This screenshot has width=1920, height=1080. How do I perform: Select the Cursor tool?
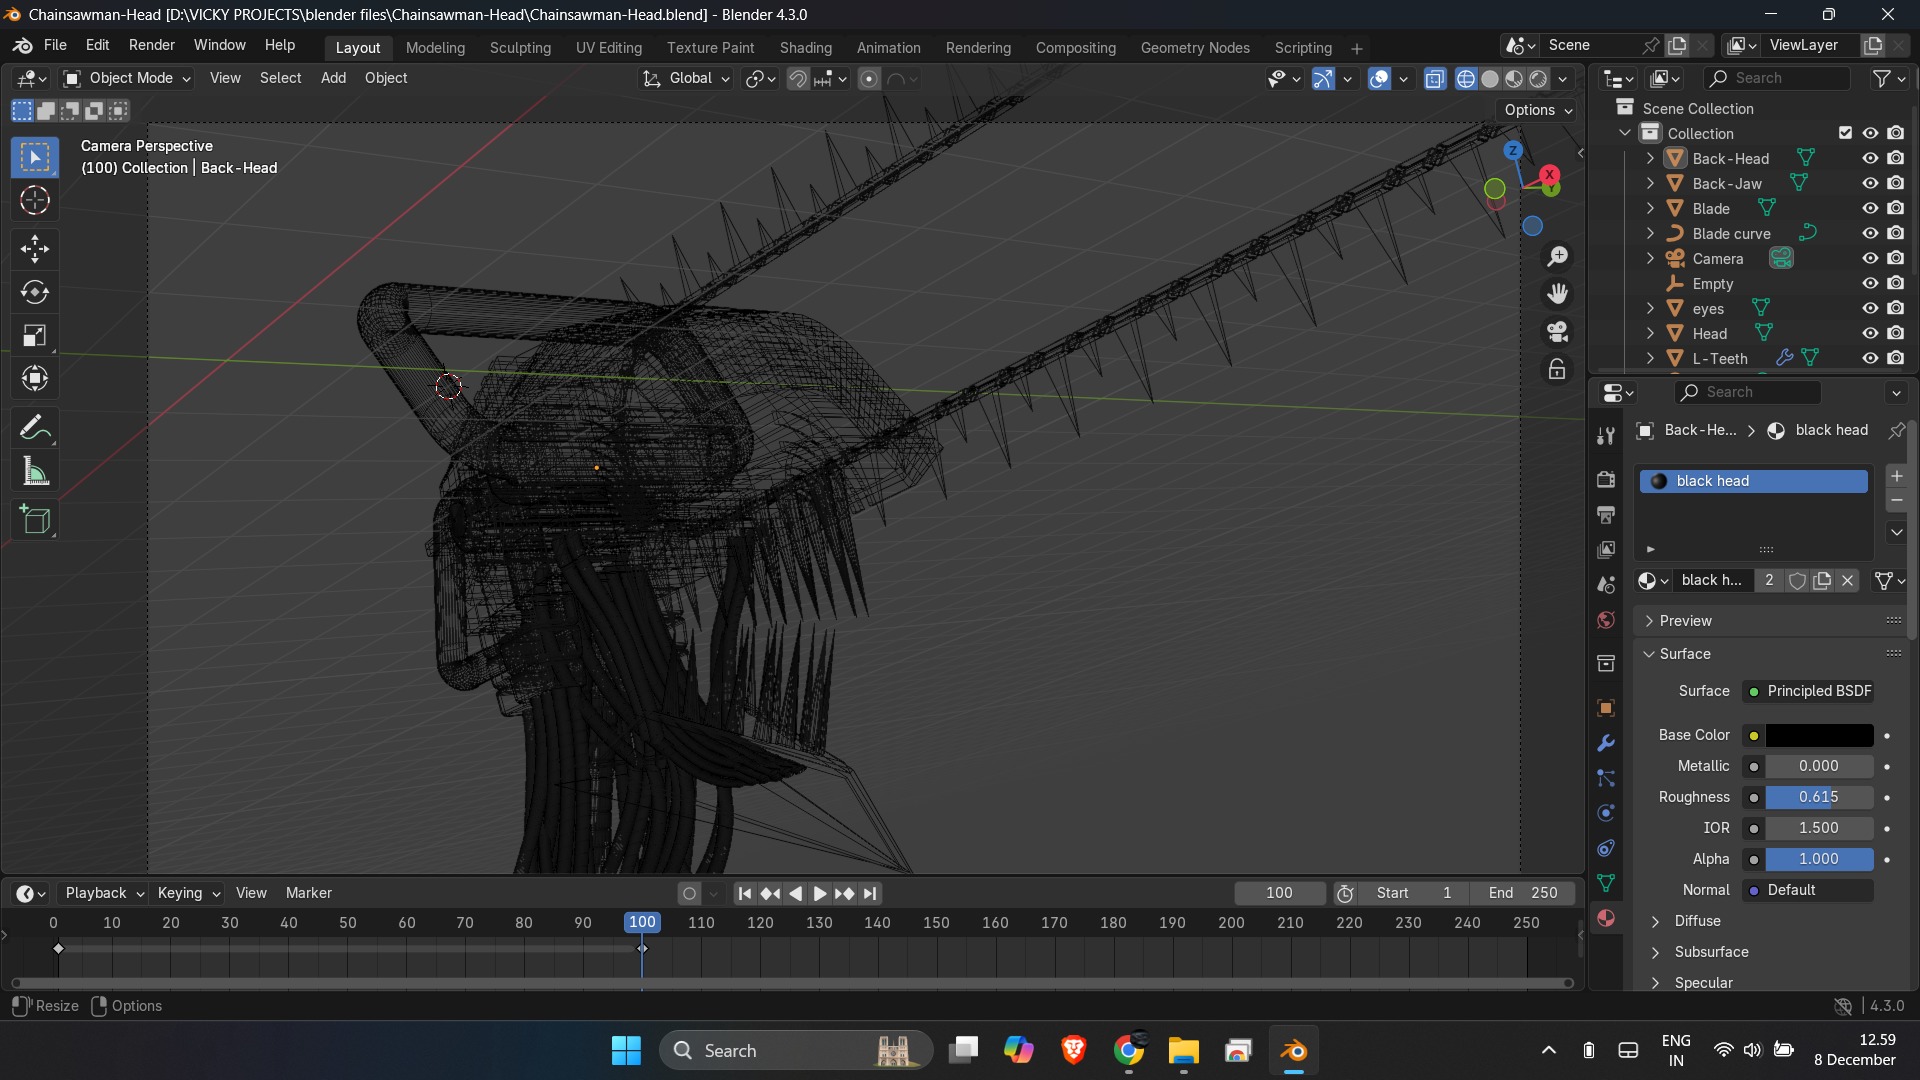35,201
